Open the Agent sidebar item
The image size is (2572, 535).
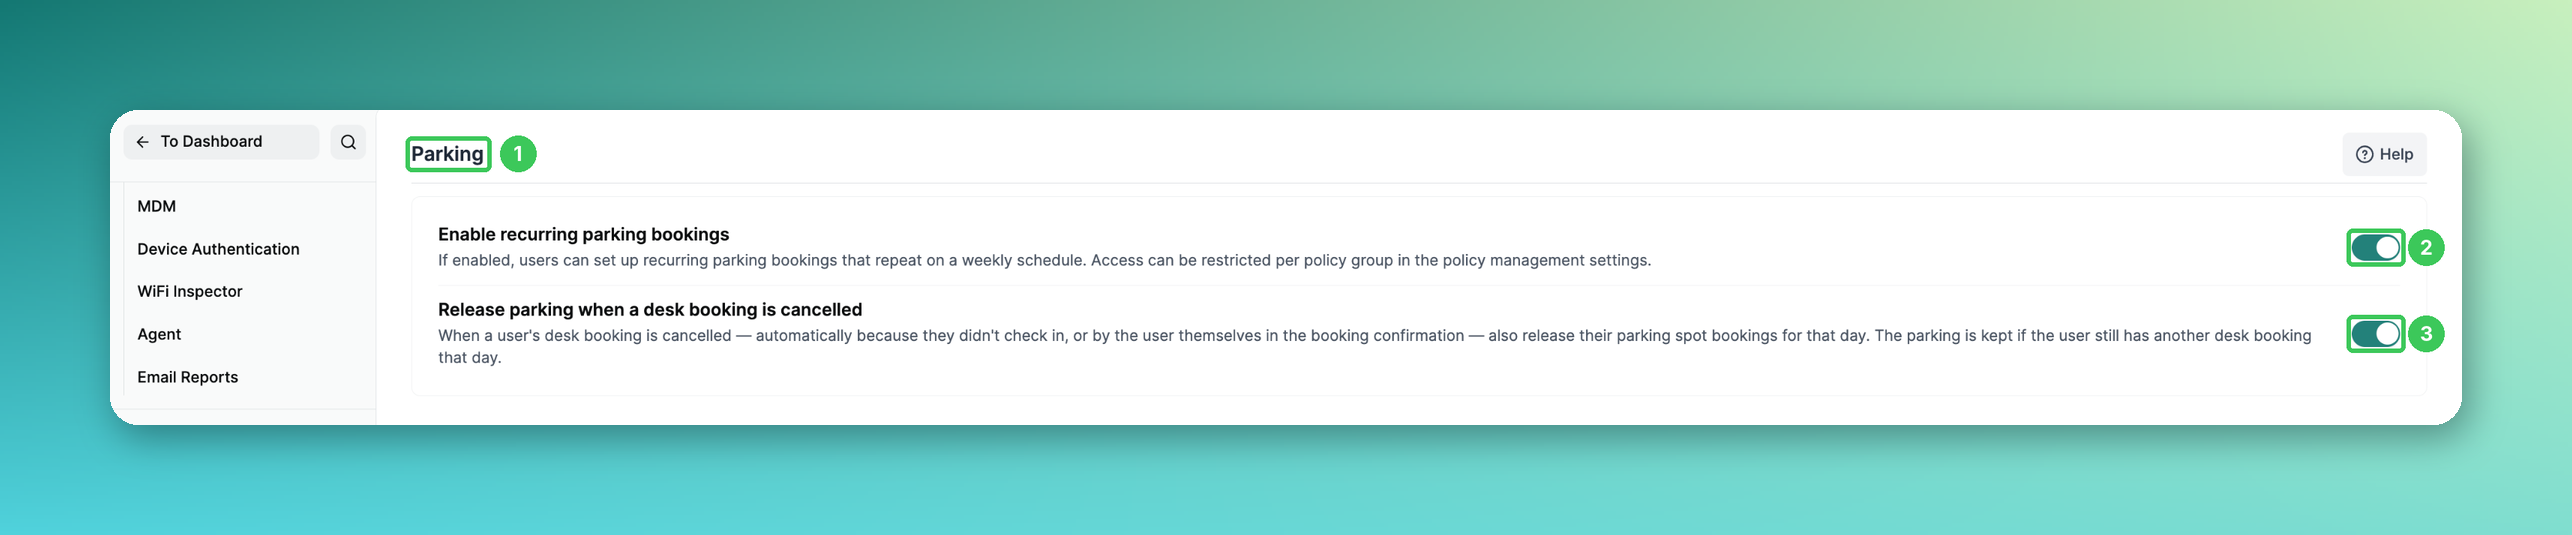tap(159, 334)
